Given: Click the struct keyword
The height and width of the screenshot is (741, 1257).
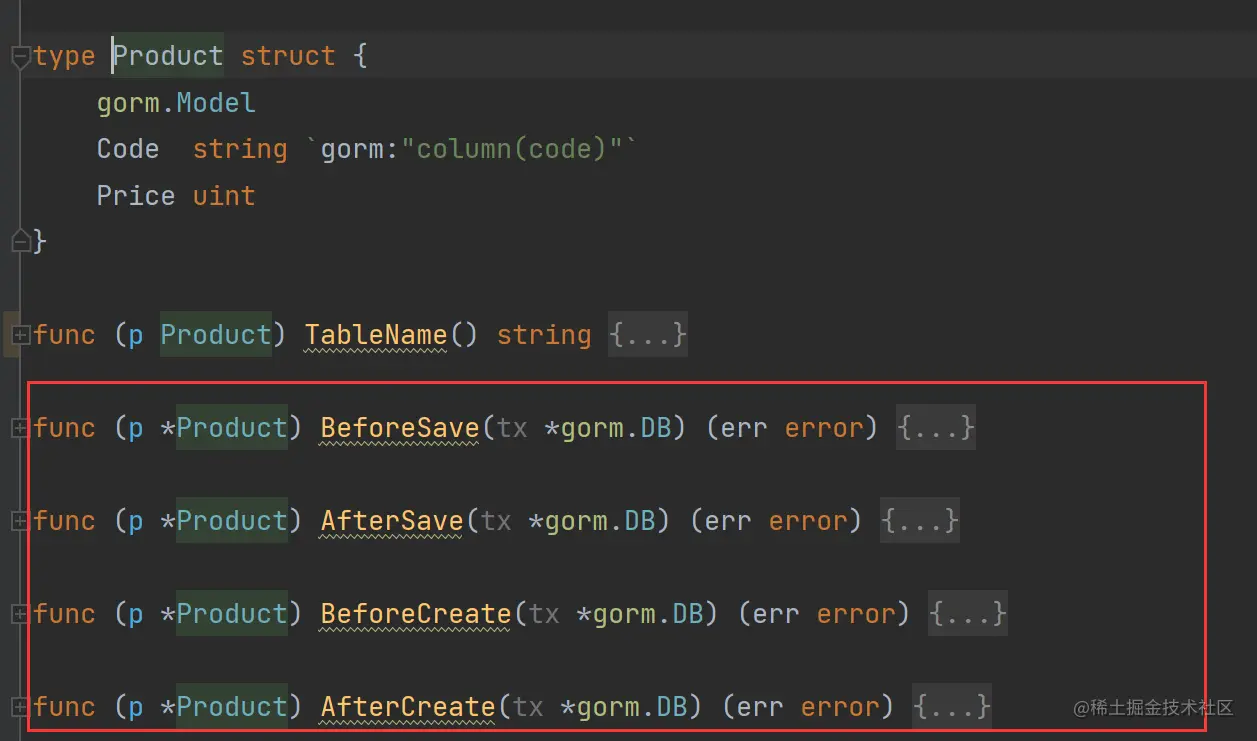Looking at the screenshot, I should [288, 56].
